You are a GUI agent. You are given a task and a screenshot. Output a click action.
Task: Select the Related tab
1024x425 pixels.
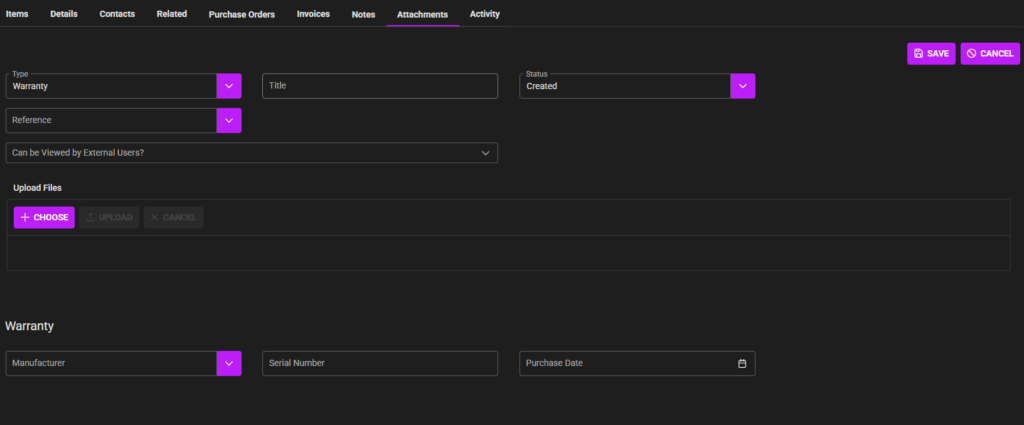[x=172, y=14]
